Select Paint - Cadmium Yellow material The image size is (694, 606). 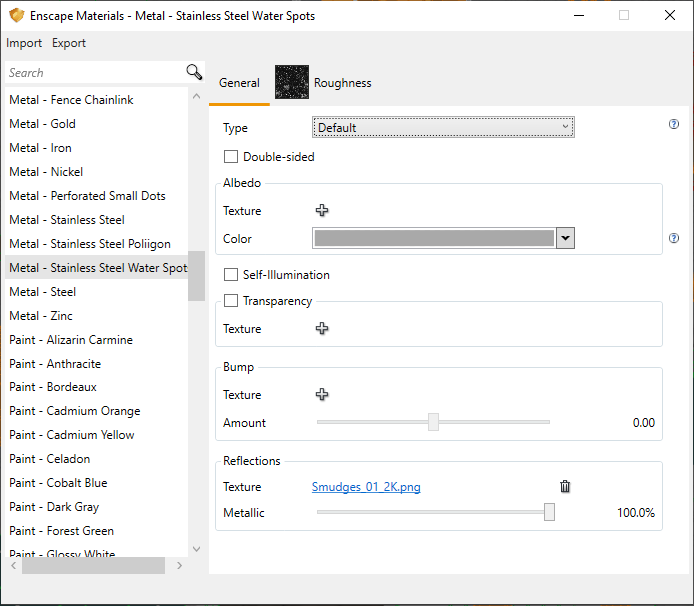(x=96, y=434)
